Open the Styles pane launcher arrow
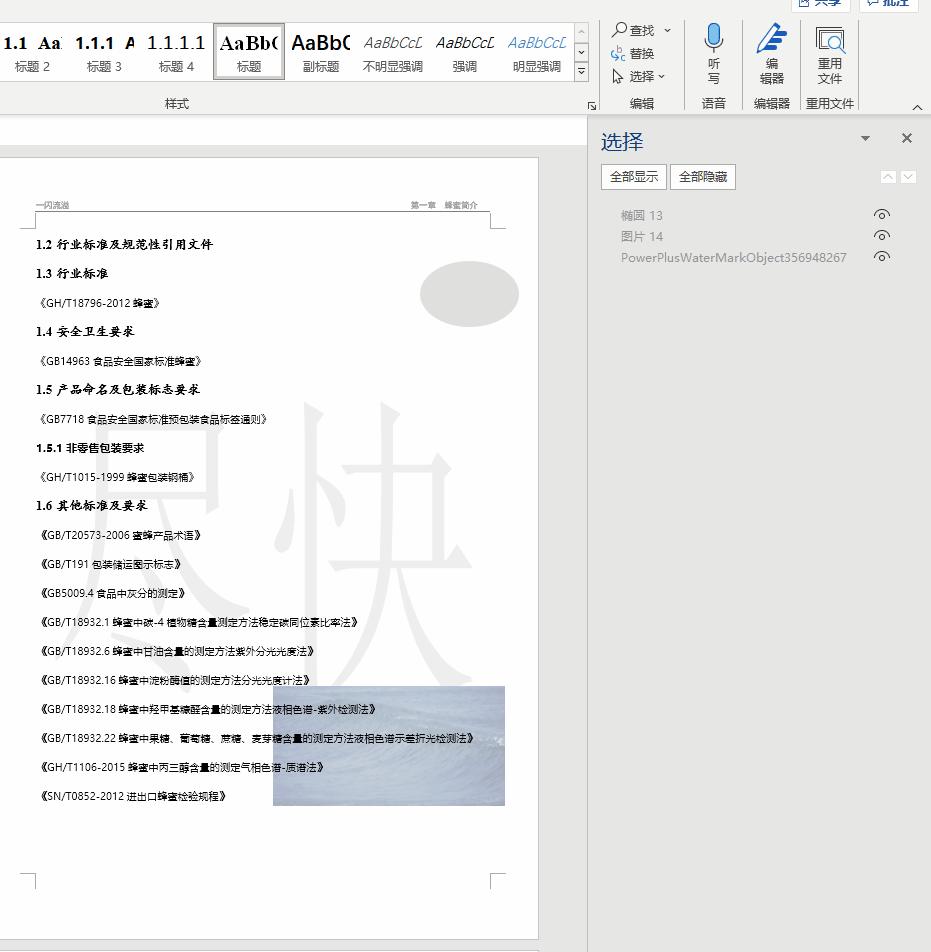931x952 pixels. point(591,105)
